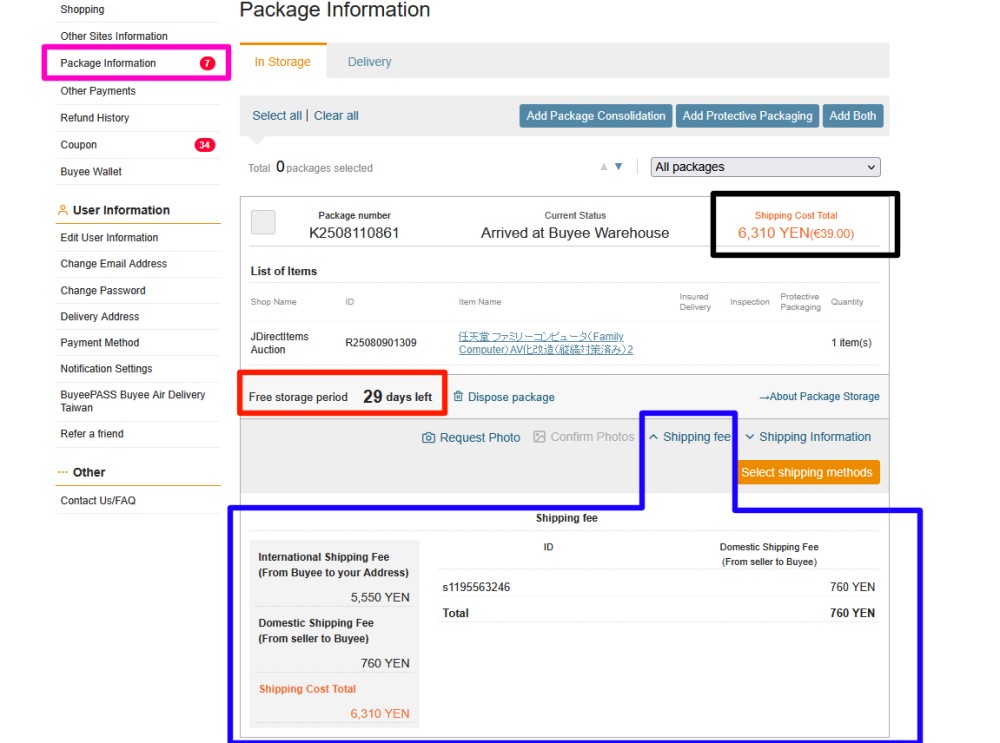Switch to the Delivery tab
Image resolution: width=1000 pixels, height=743 pixels.
tap(369, 62)
